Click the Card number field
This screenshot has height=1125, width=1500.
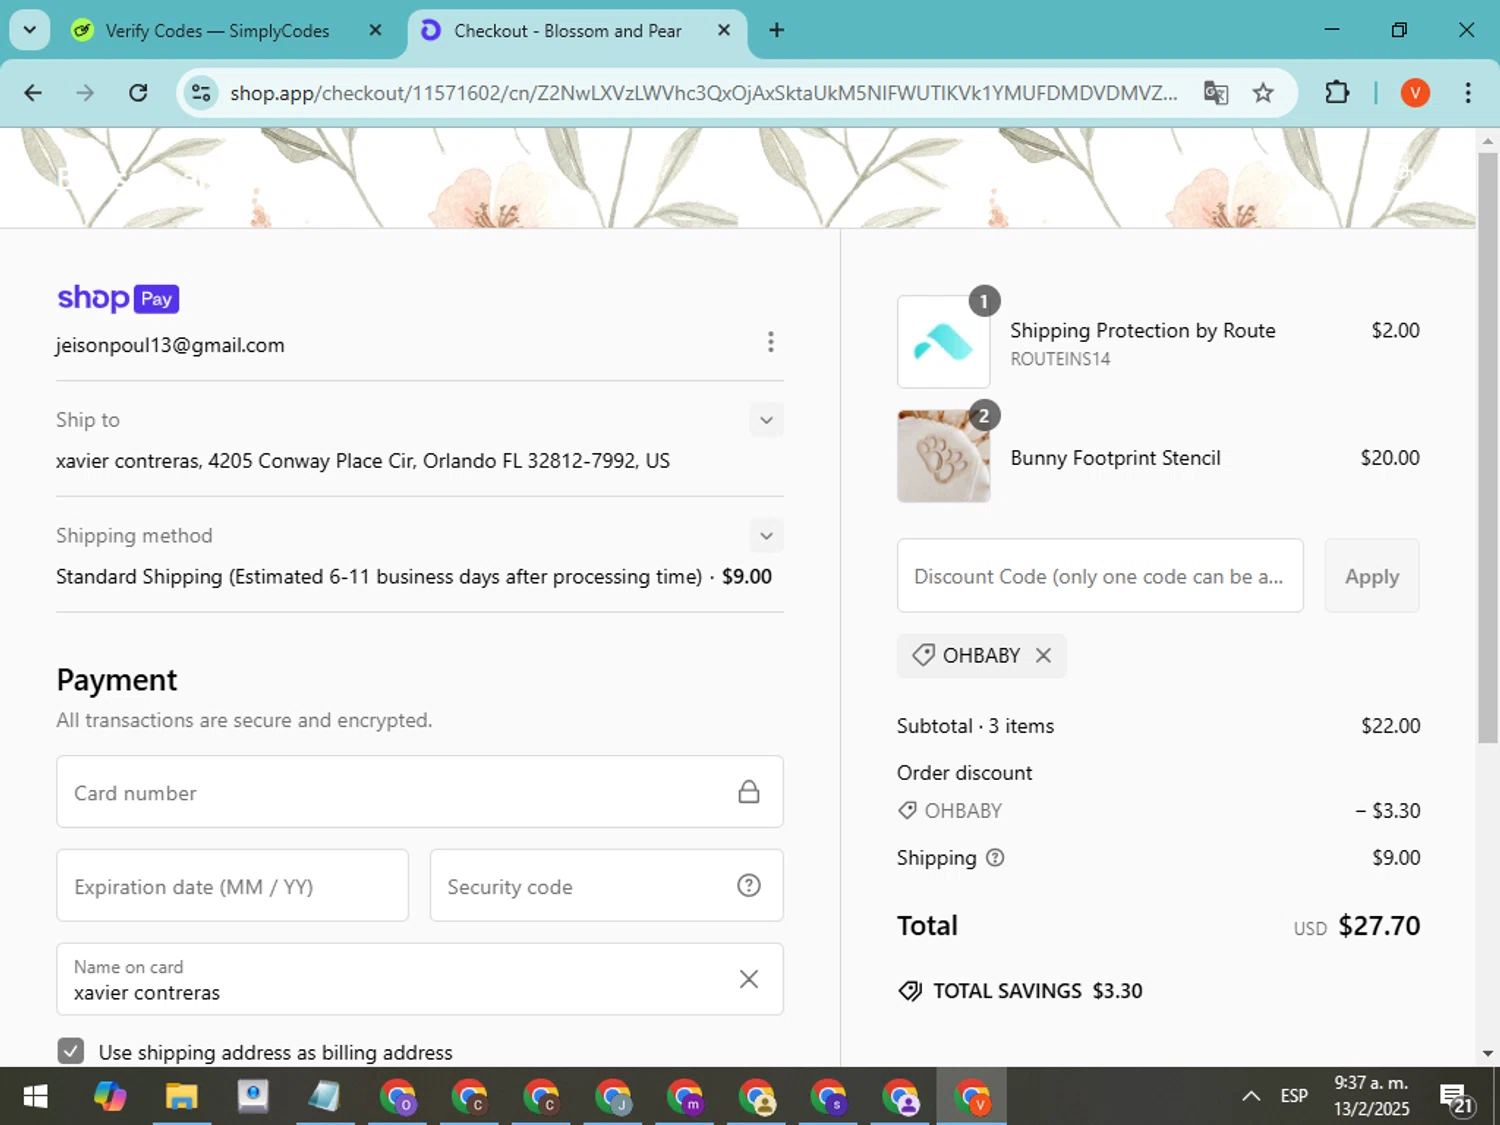coord(419,792)
